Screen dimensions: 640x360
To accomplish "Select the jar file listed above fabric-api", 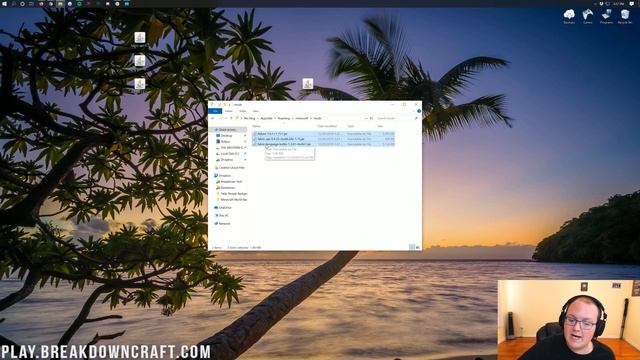I will (x=323, y=133).
